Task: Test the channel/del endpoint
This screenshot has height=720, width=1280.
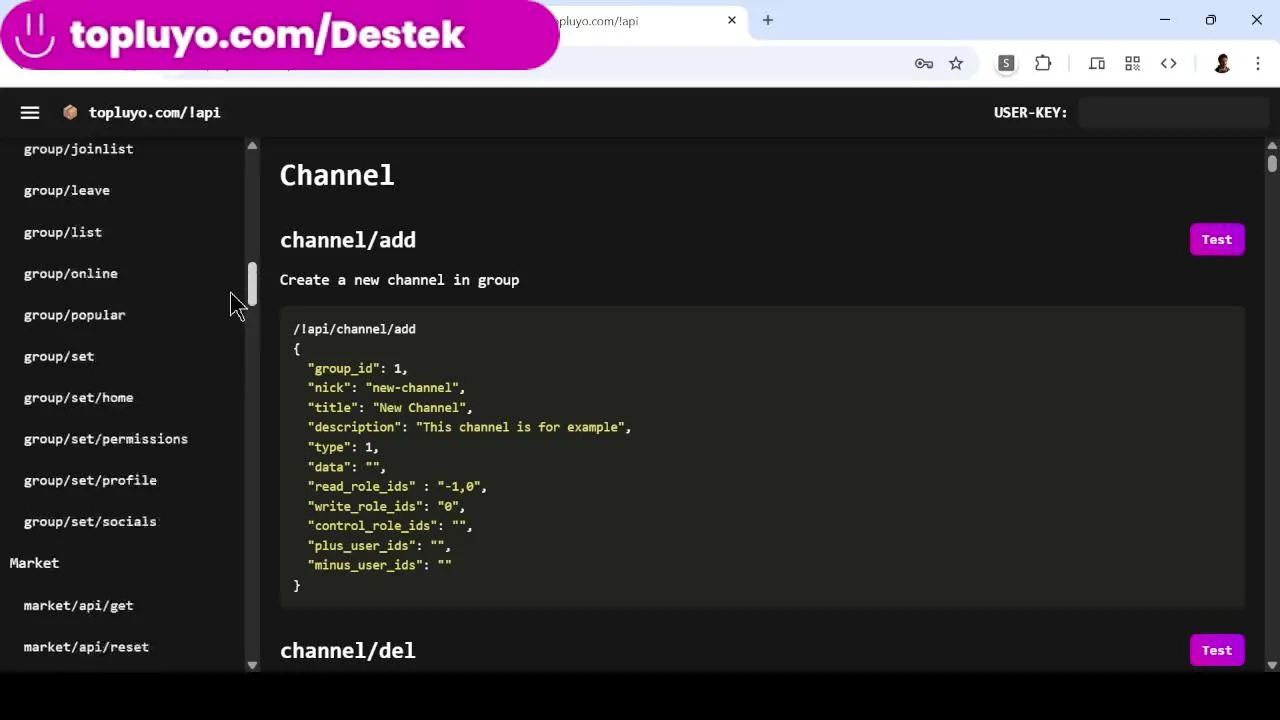Action: pos(1217,650)
